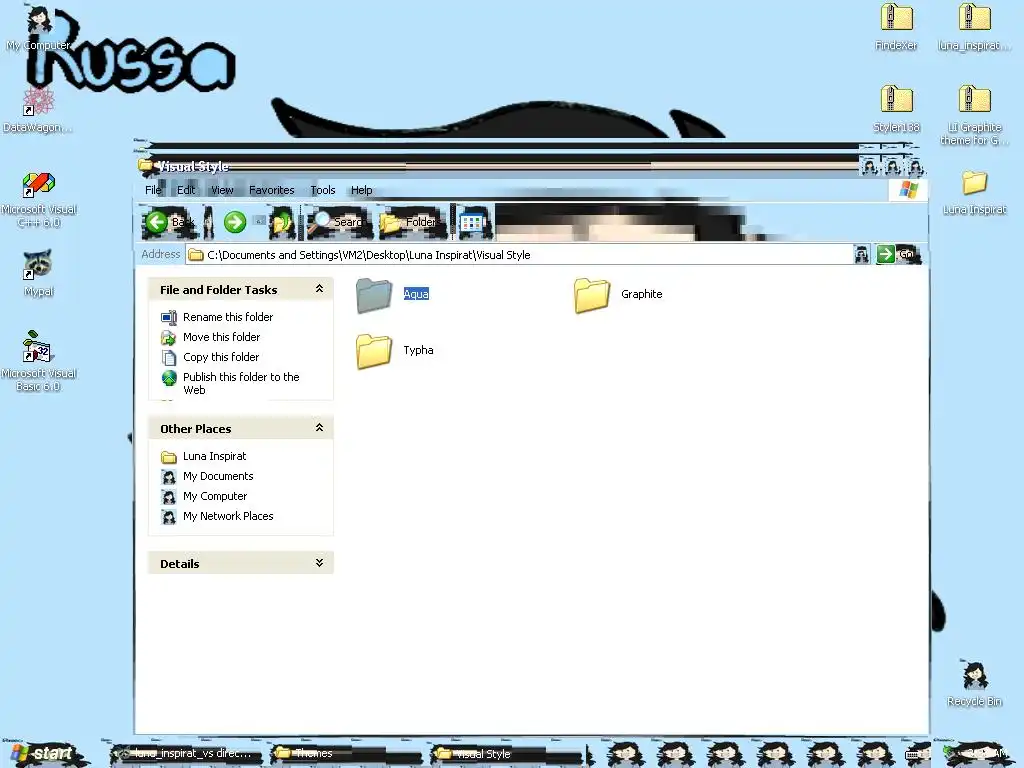The image size is (1024, 768).
Task: Open the View menu
Action: [x=222, y=190]
